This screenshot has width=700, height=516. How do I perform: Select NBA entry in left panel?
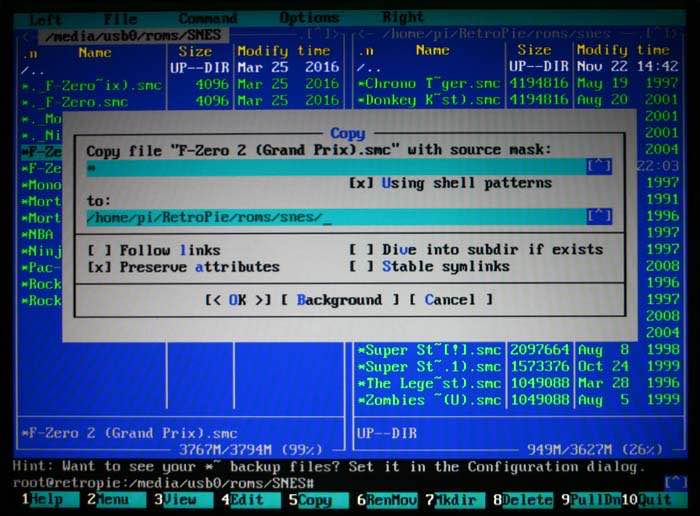[41, 234]
